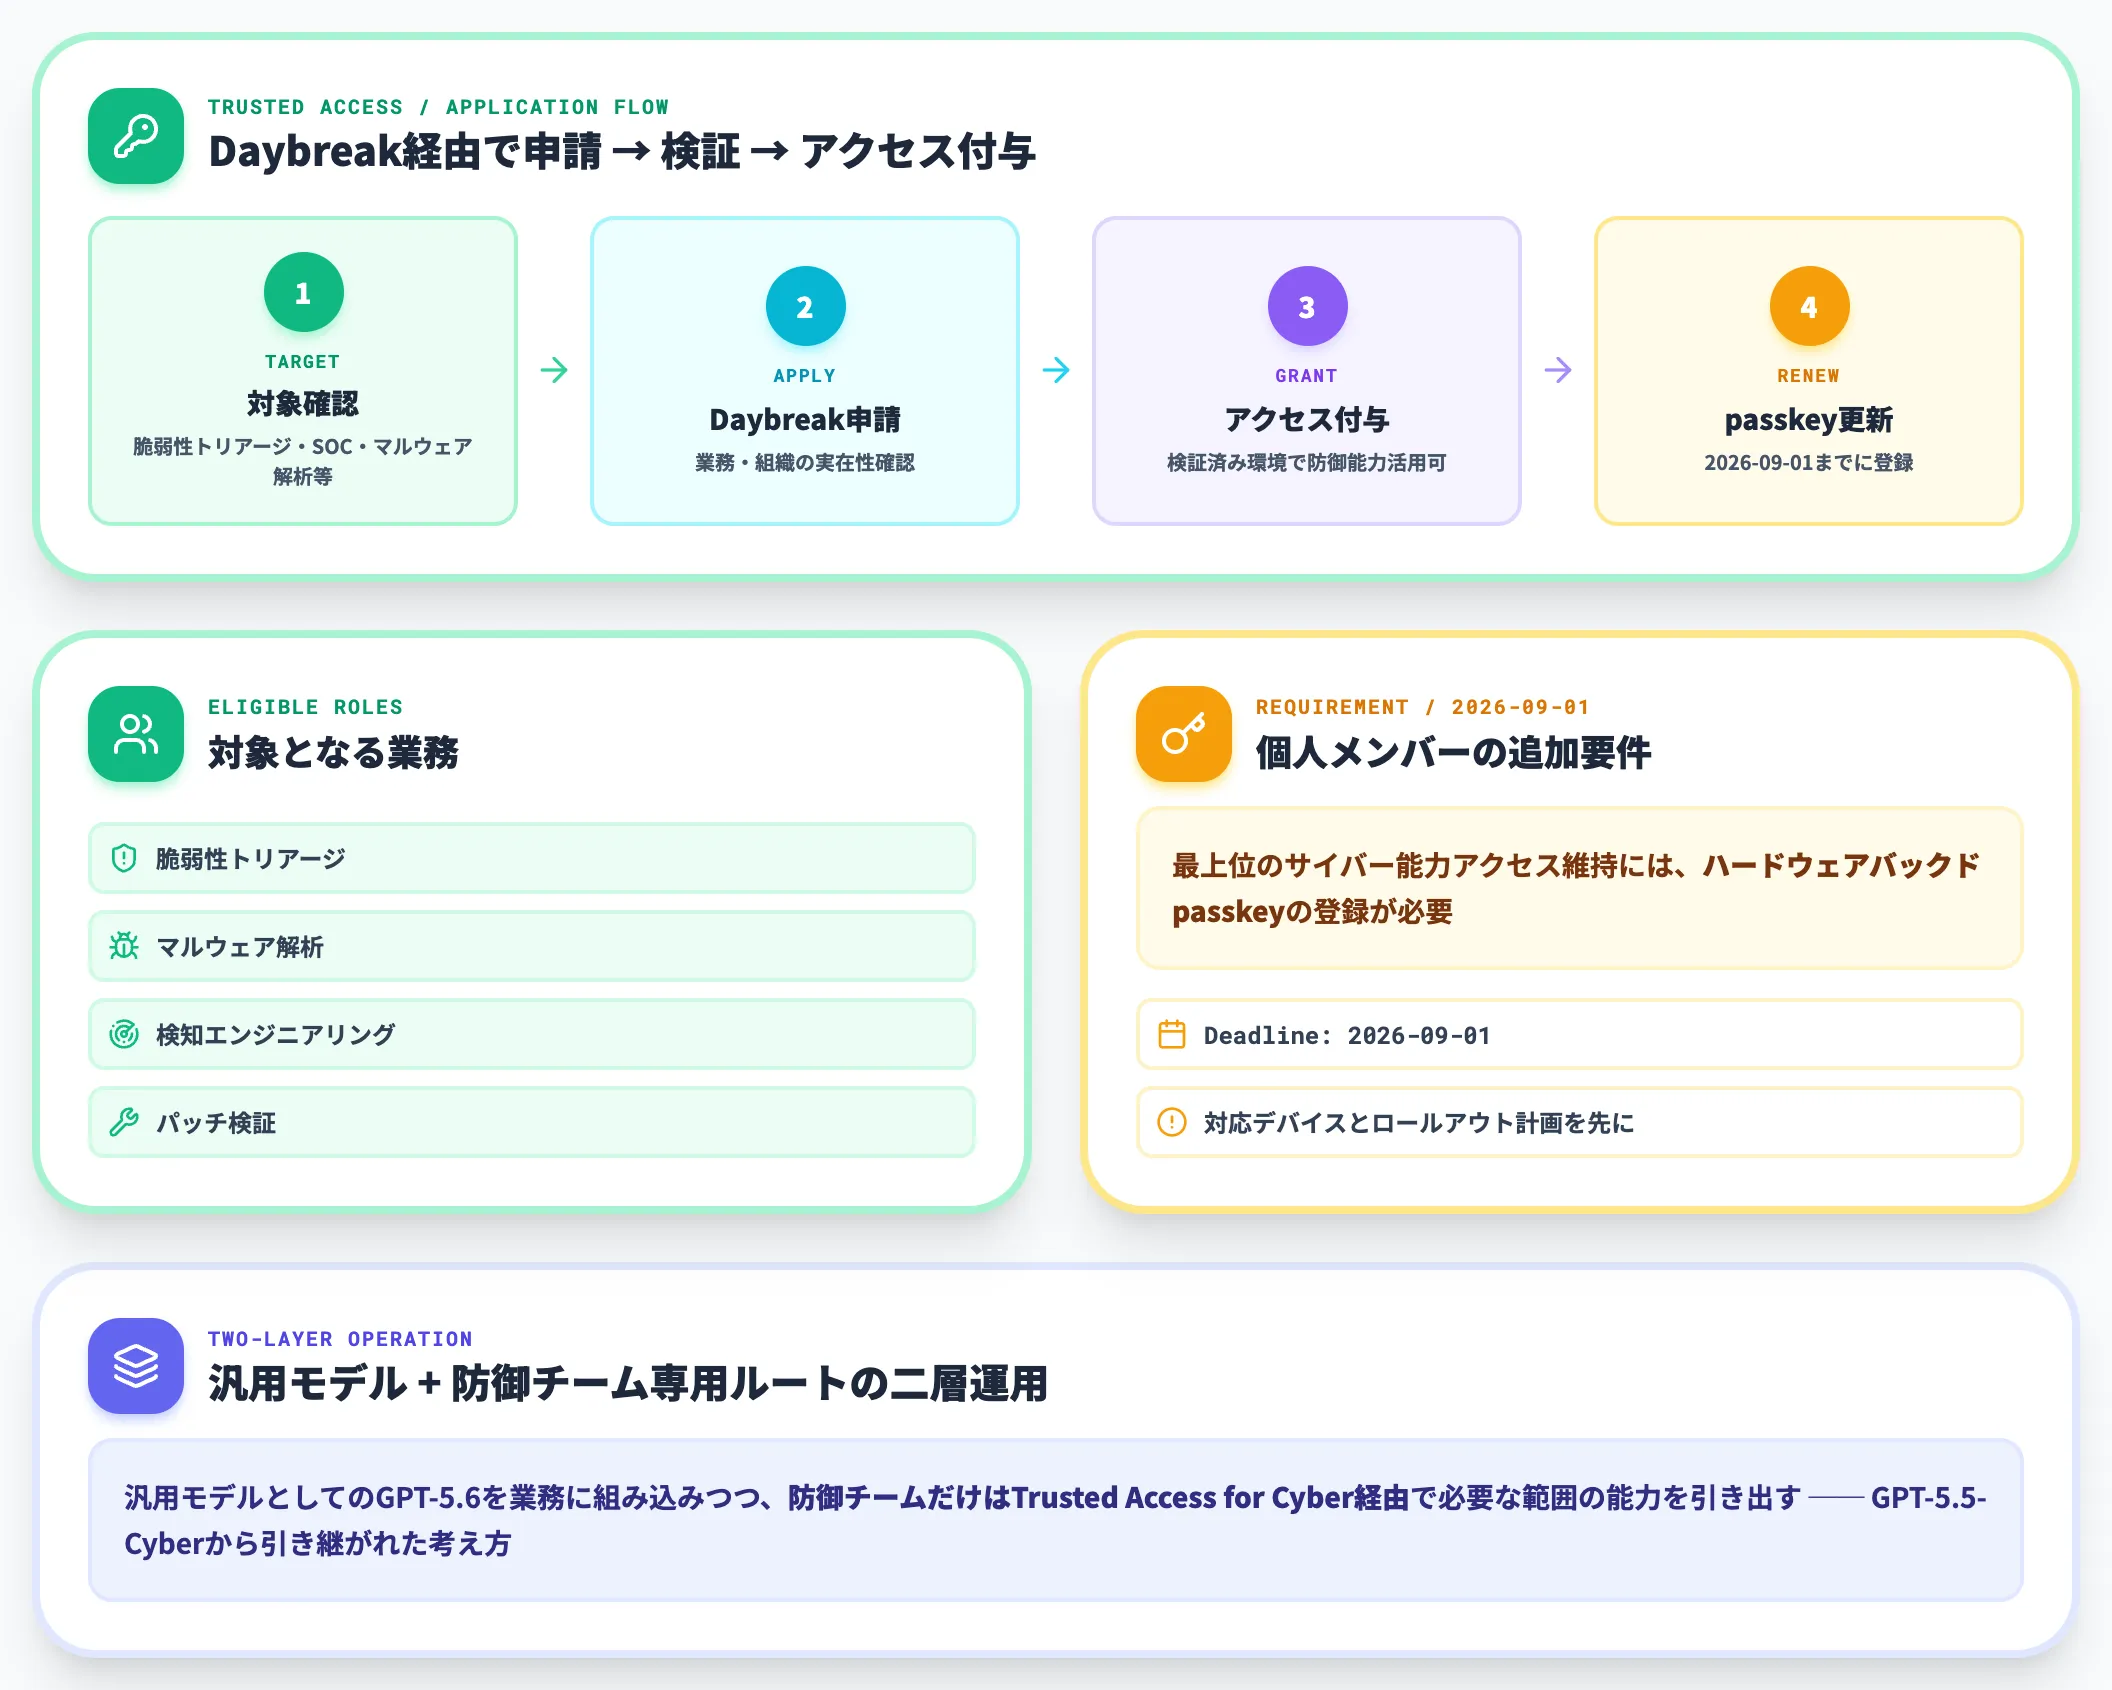Click the APPLY label in step 2
The width and height of the screenshot is (2112, 1690).
click(x=805, y=376)
